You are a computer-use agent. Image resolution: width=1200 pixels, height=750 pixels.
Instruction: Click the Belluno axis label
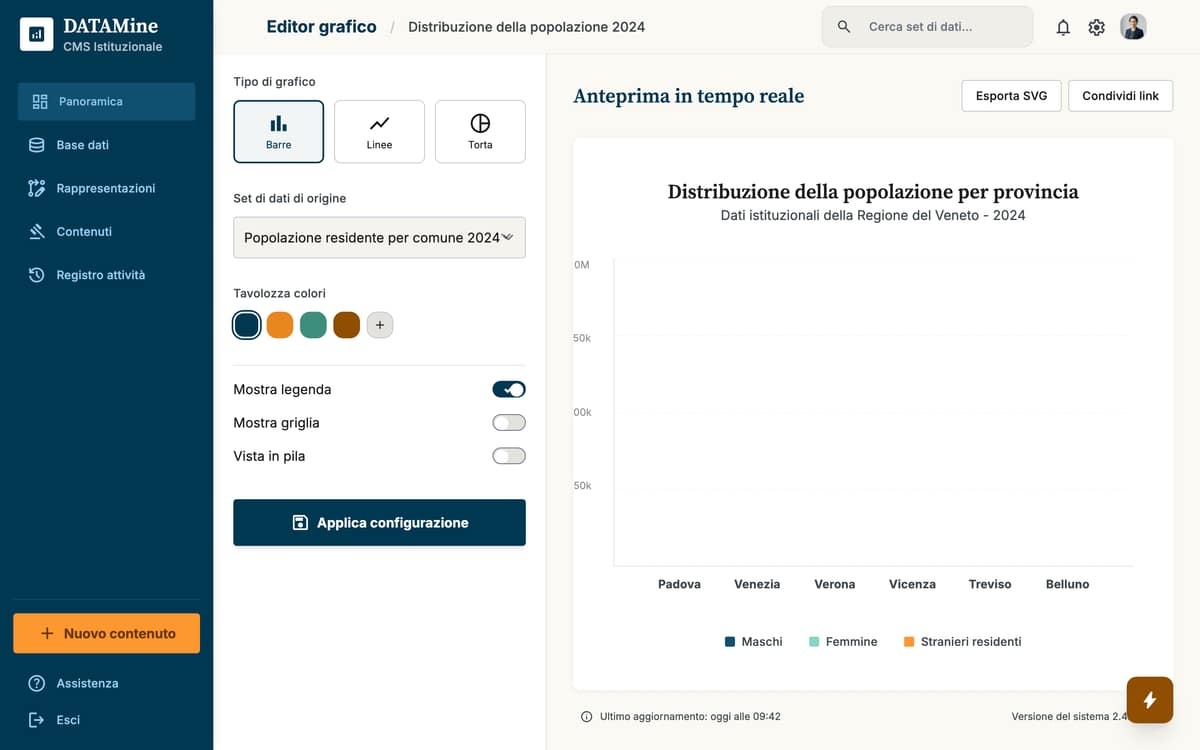coord(1068,584)
